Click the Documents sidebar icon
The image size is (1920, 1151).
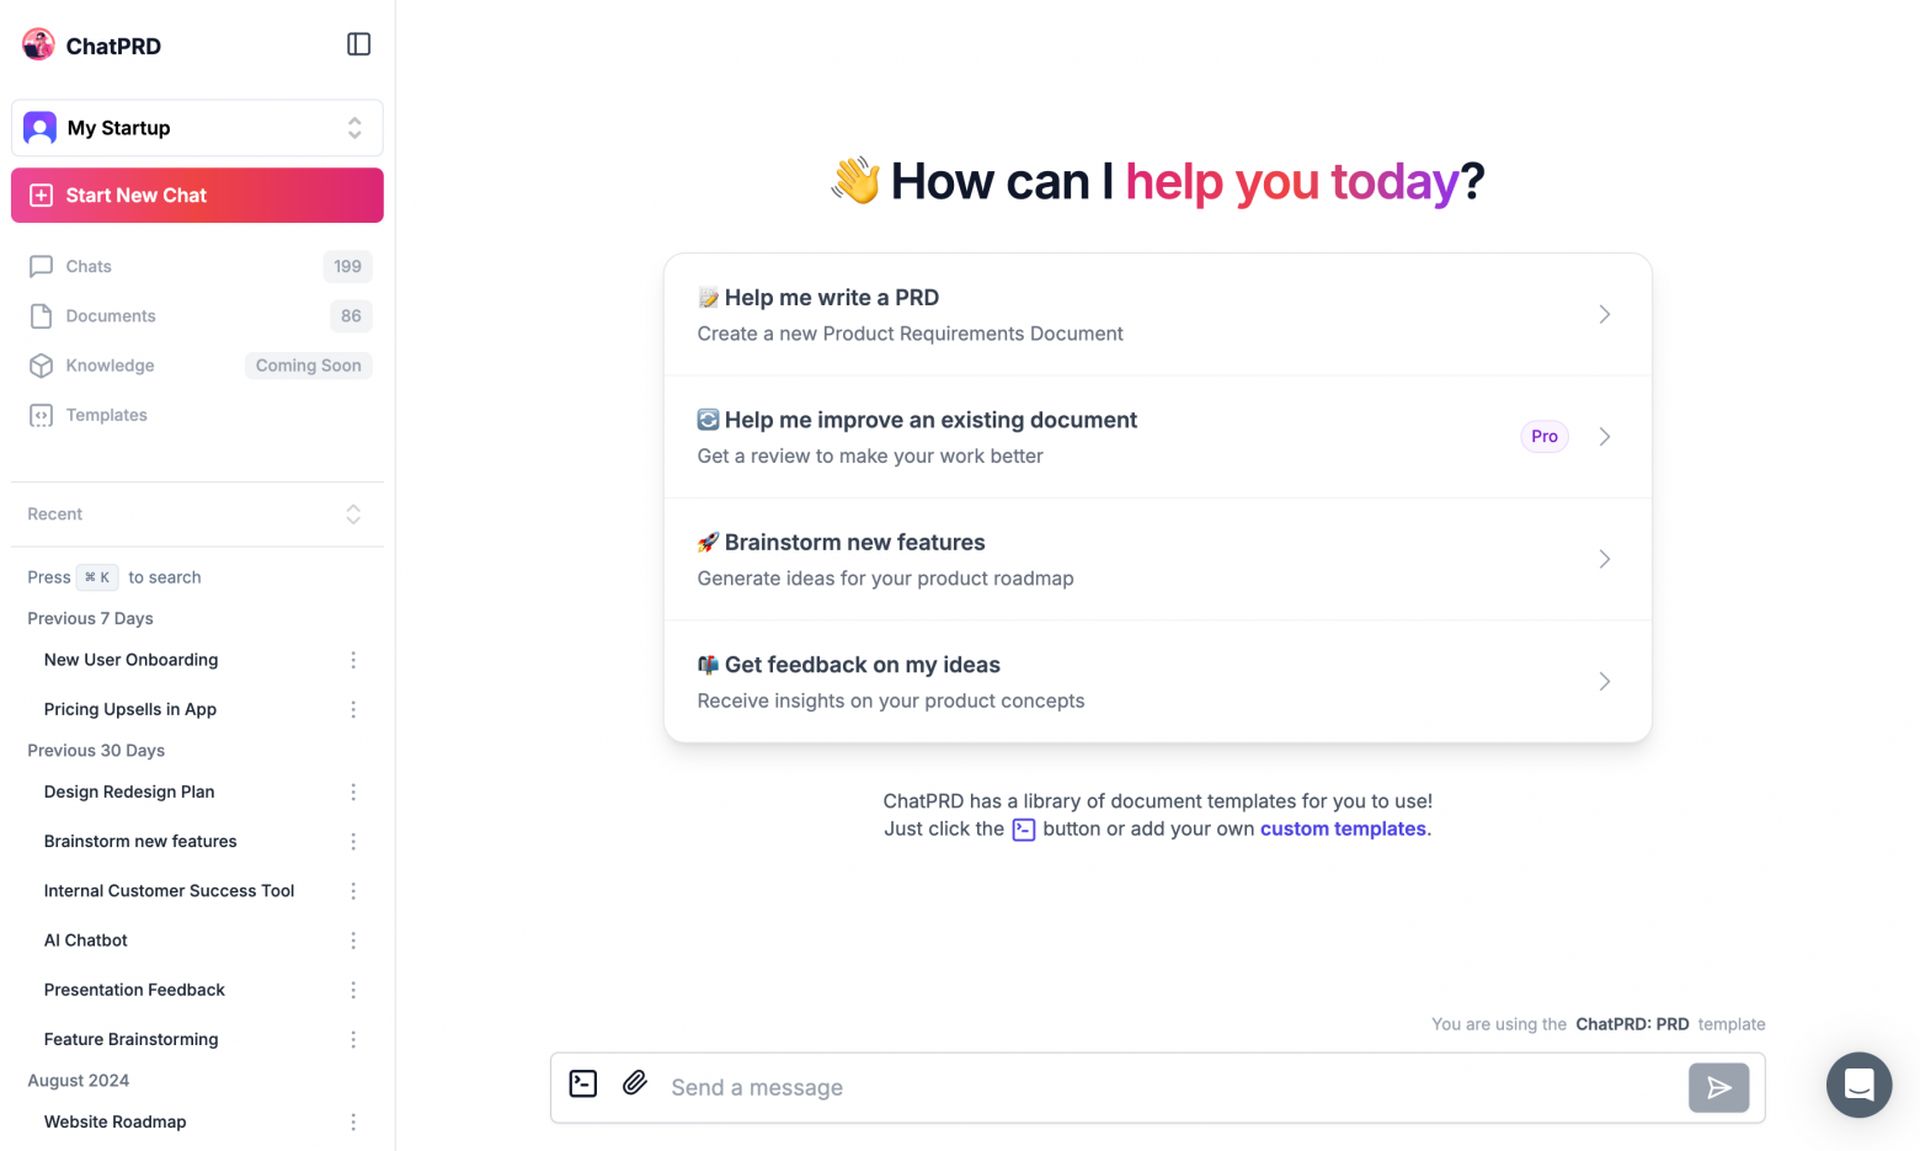pos(40,315)
